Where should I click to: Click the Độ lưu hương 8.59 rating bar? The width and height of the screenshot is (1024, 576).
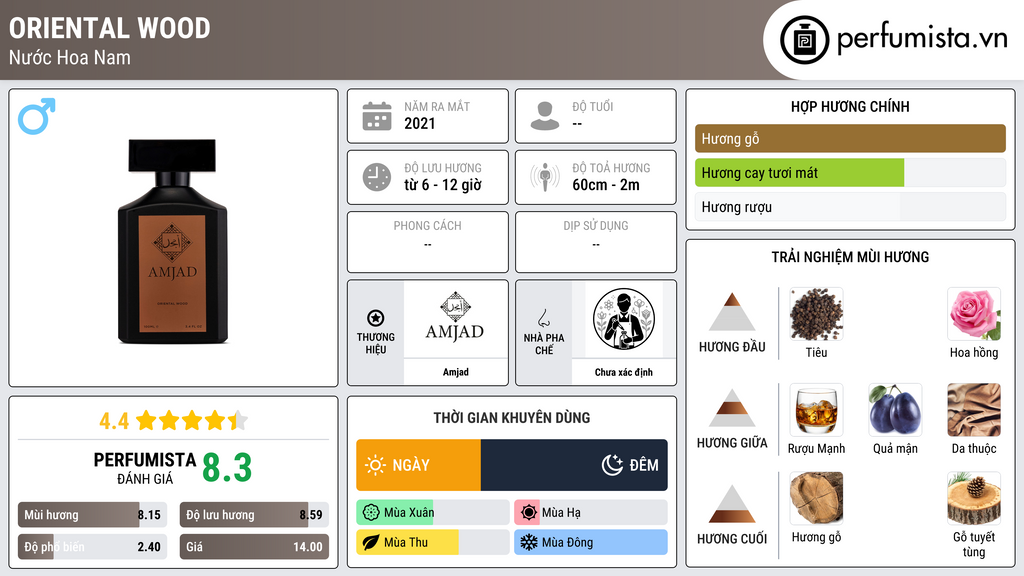tap(255, 515)
